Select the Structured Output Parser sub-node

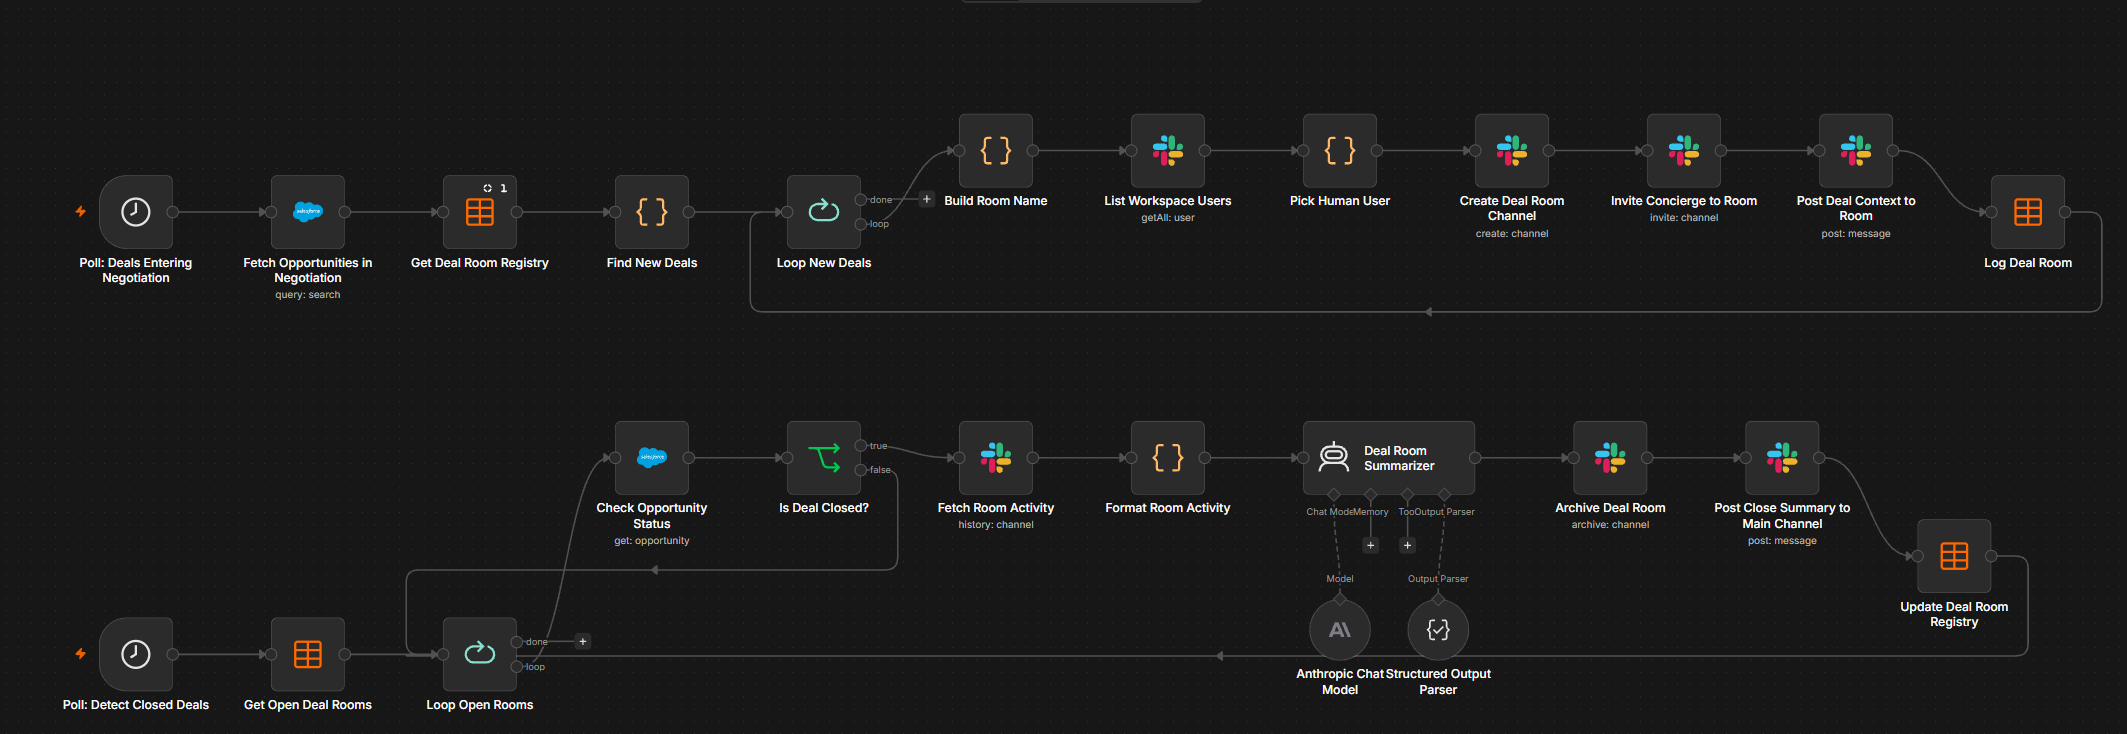tap(1438, 630)
